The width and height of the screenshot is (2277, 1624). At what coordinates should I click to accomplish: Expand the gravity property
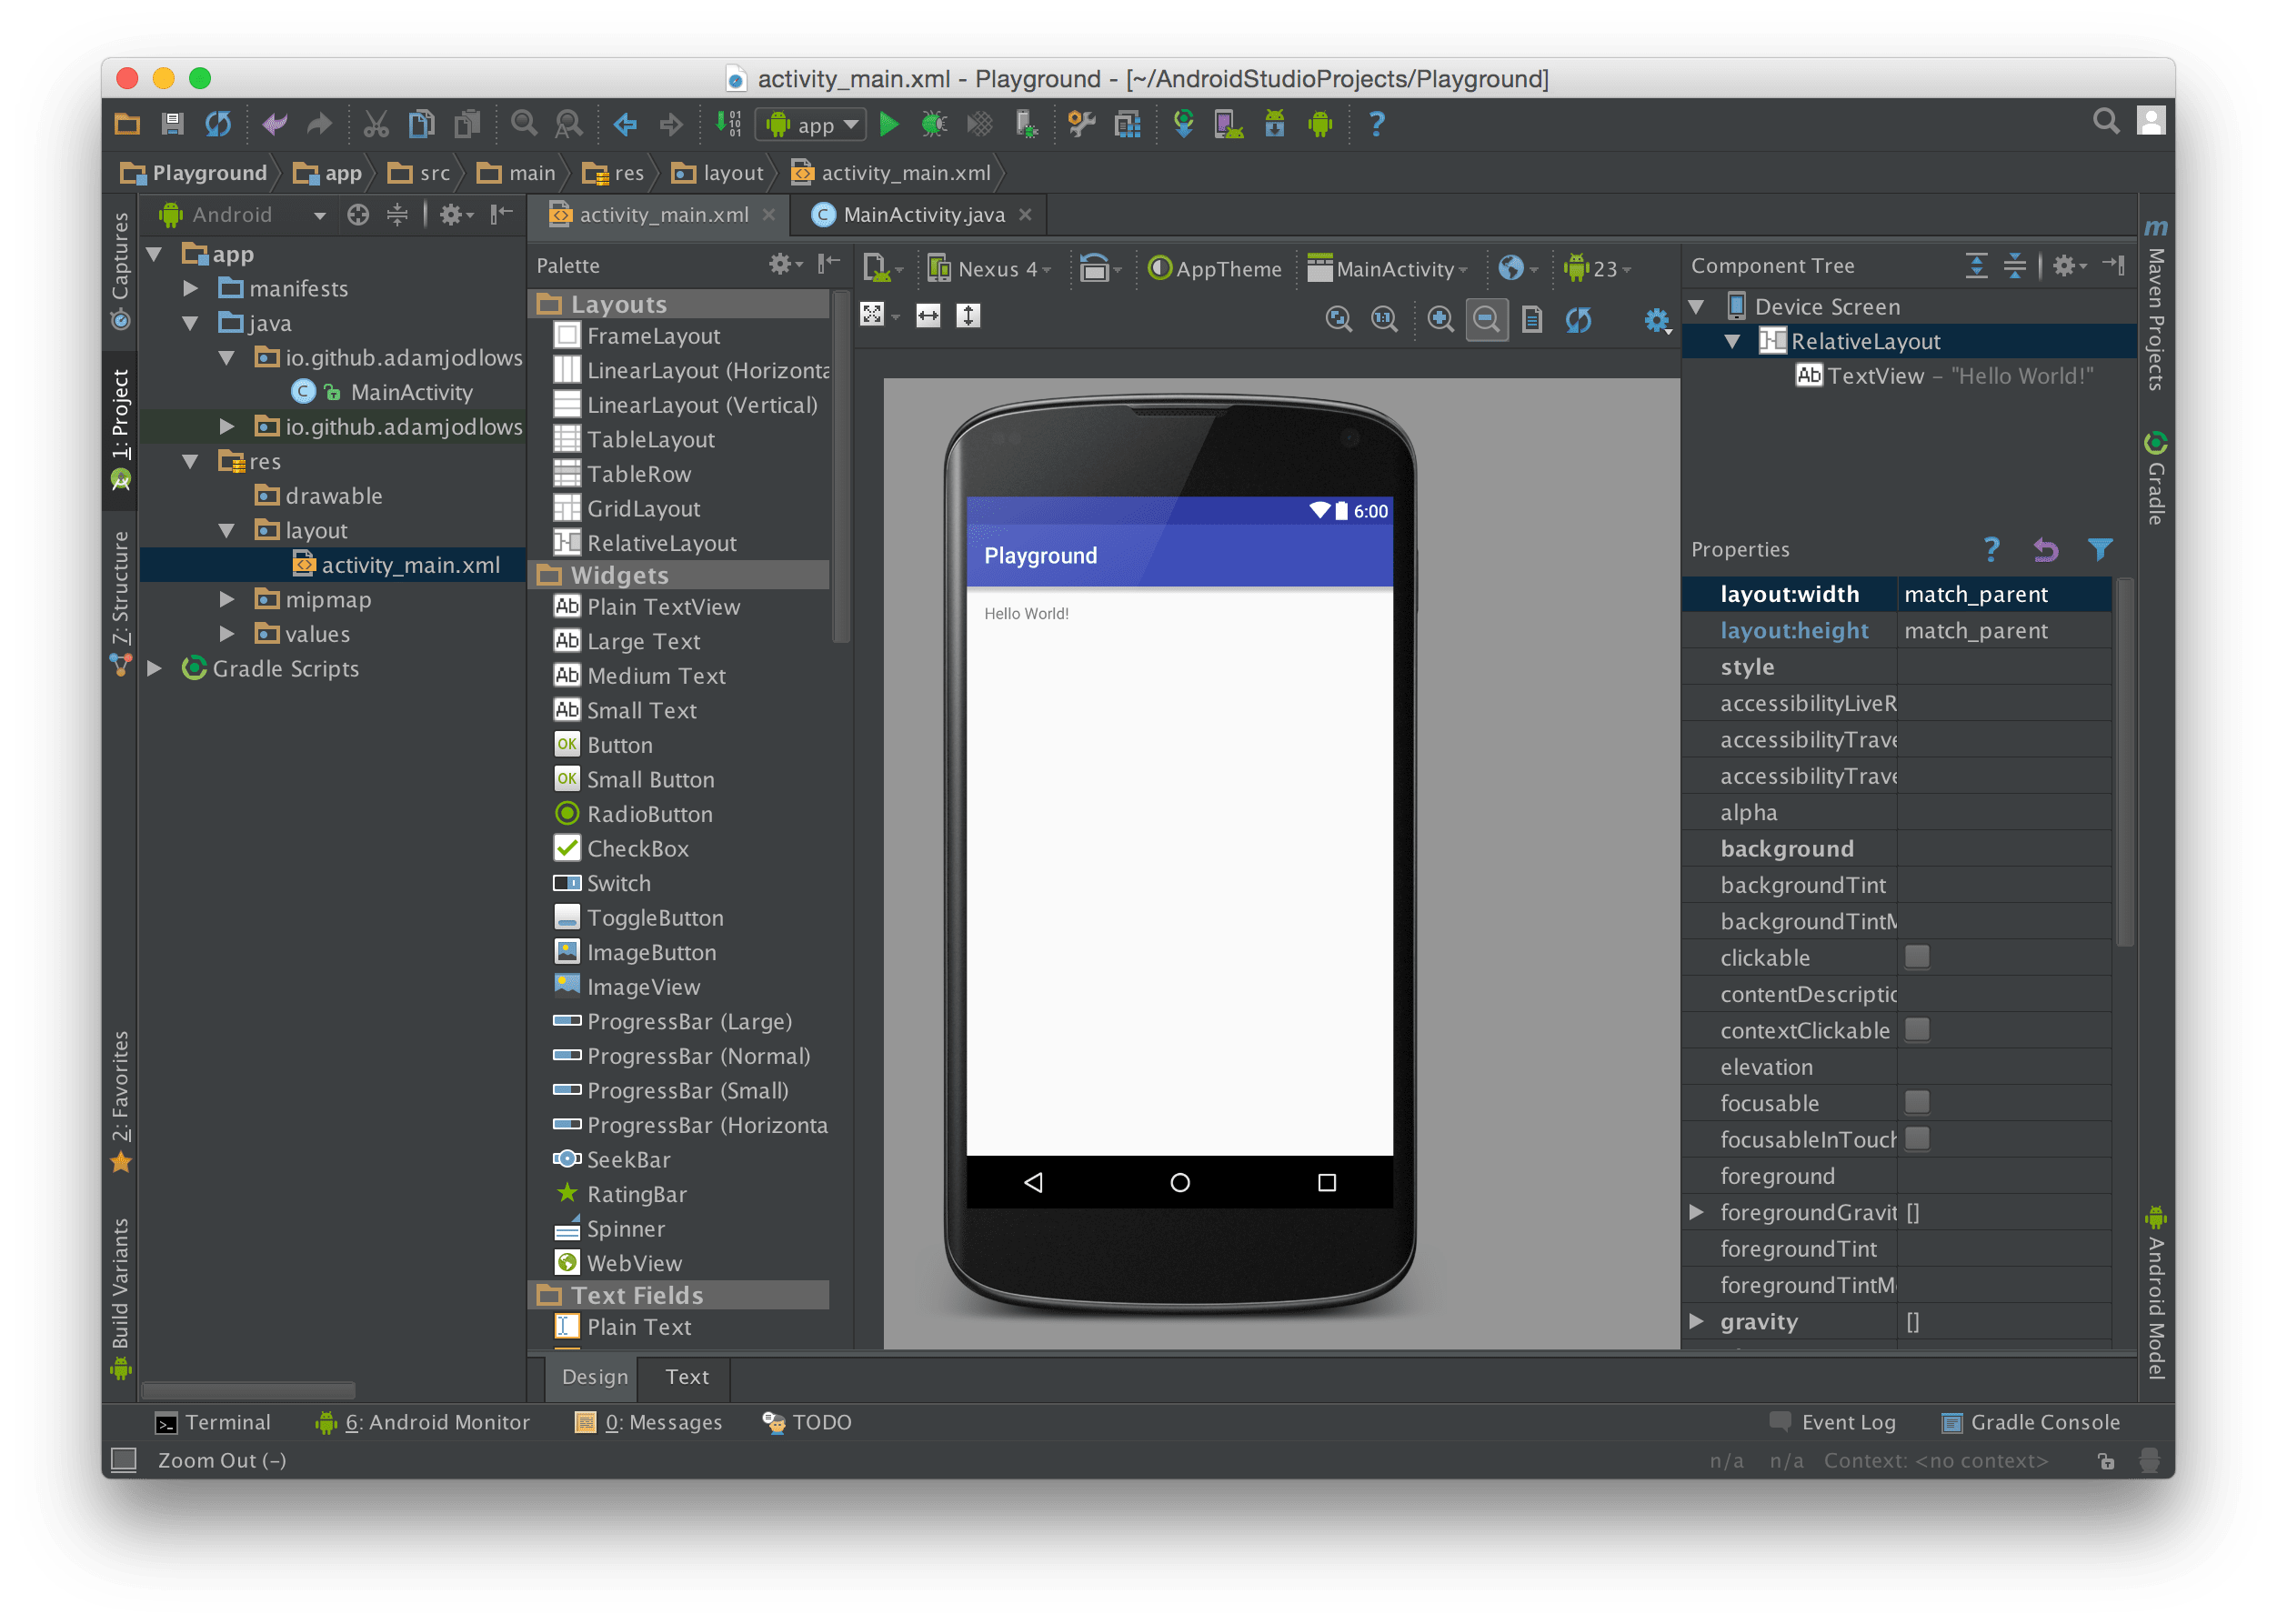click(x=1696, y=1321)
